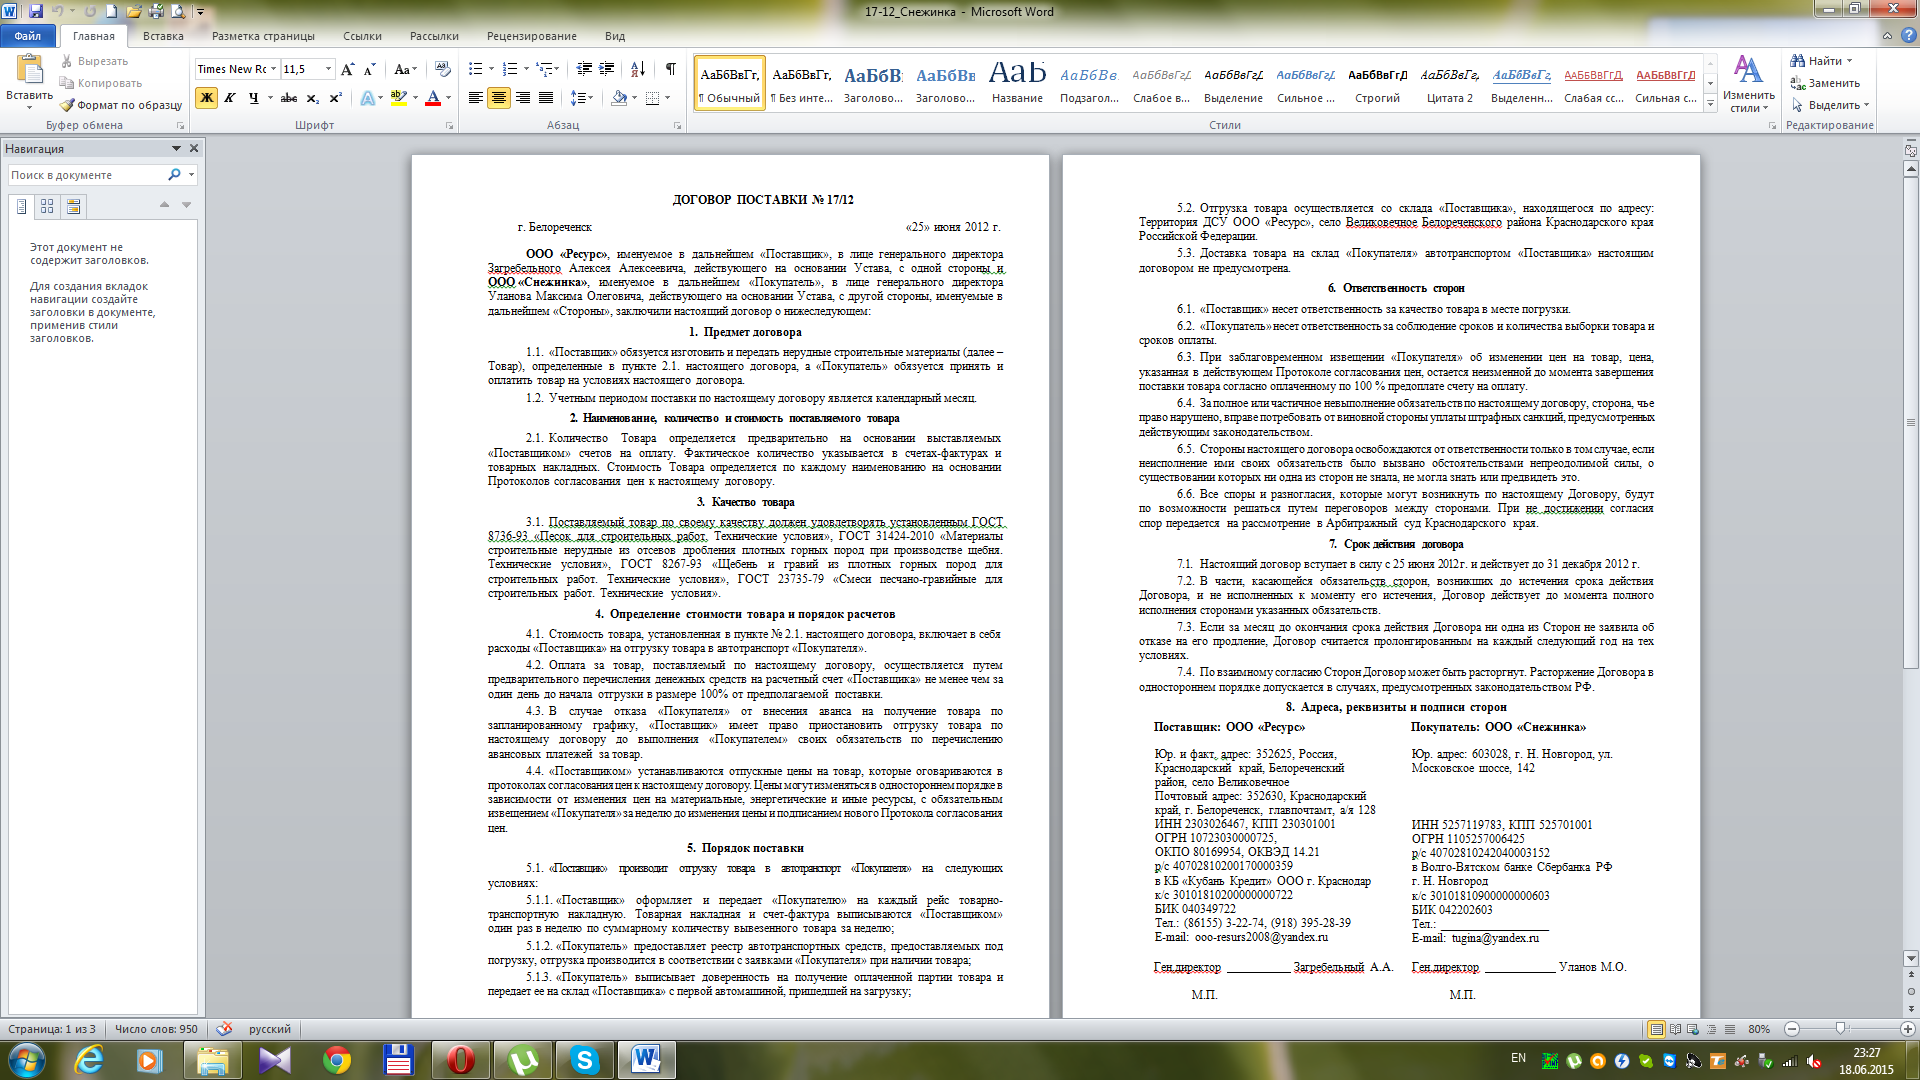The width and height of the screenshot is (1920, 1080).
Task: Apply subscript formatting
Action: [313, 98]
